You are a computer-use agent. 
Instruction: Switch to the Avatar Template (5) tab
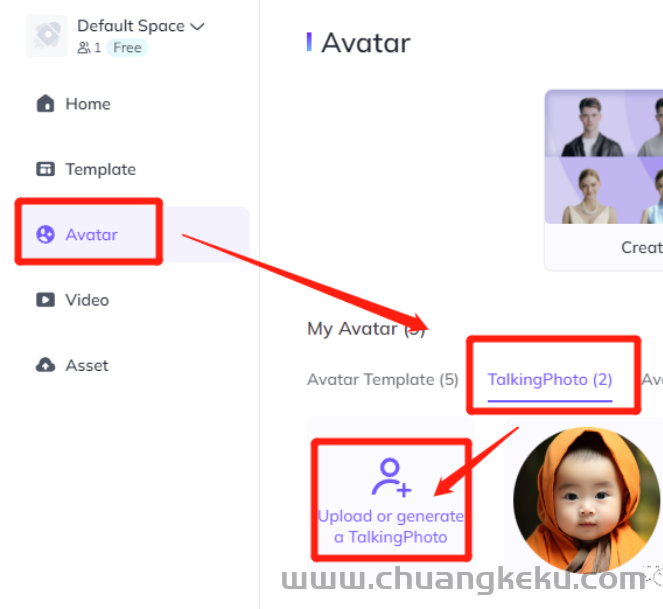(x=383, y=380)
